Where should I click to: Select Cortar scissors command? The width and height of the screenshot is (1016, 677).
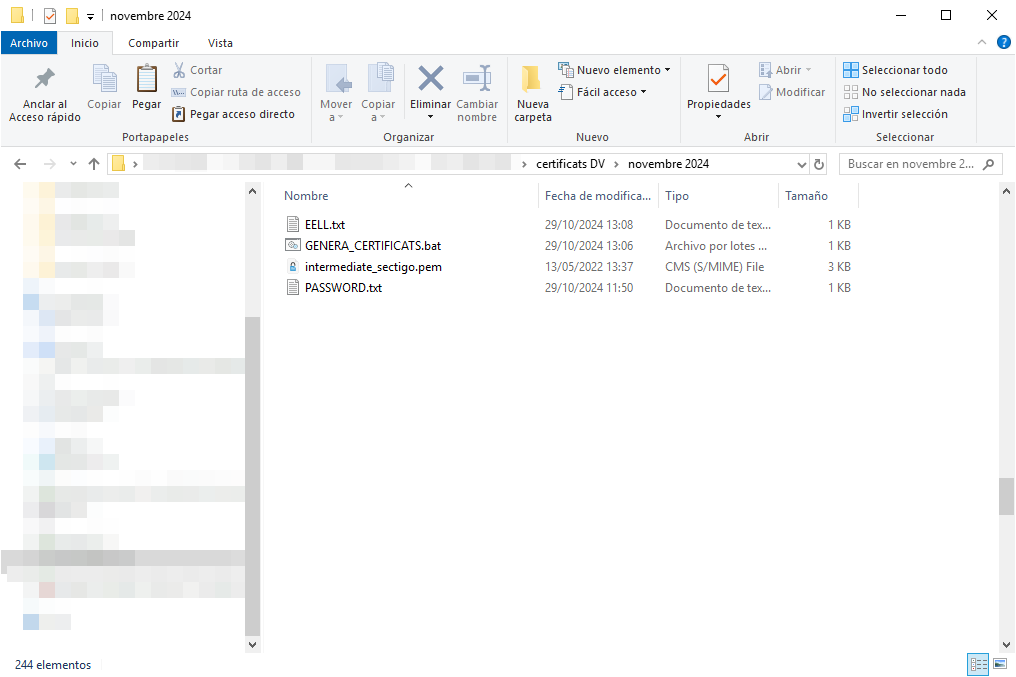[x=198, y=70]
